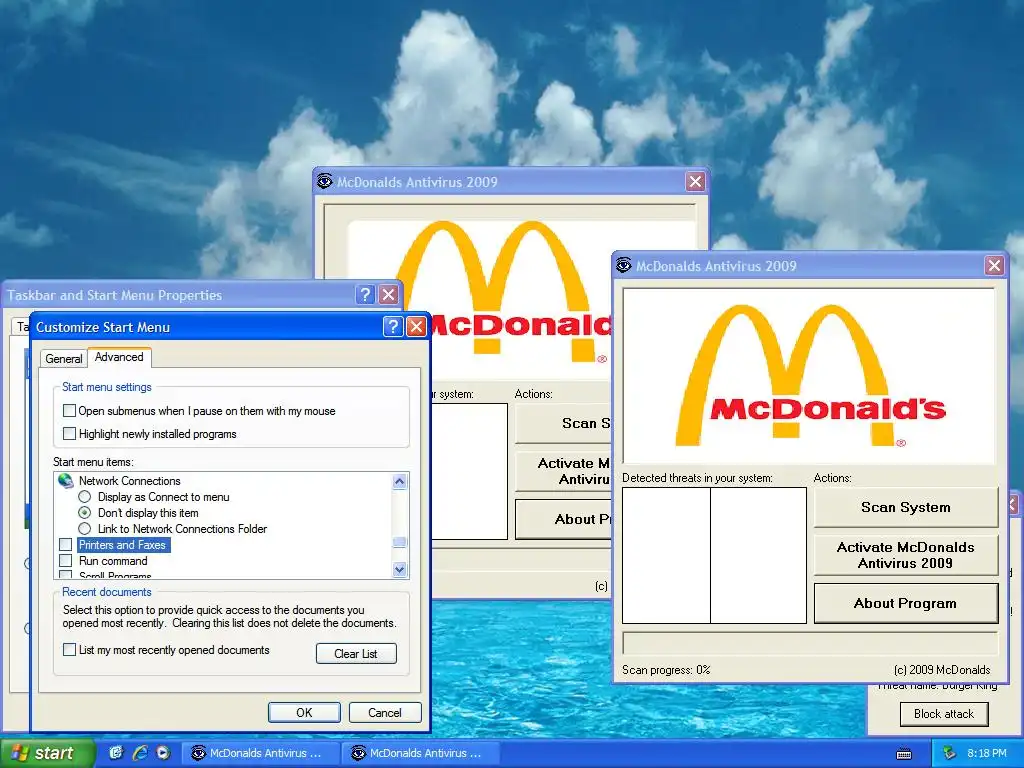This screenshot has width=1024, height=768.
Task: Click Scan progress: 0% text
Action: pos(665,670)
